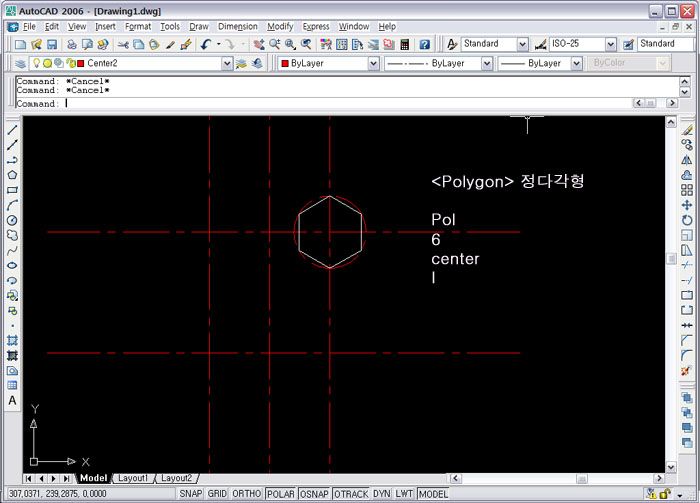
Task: Click the Undo arrow icon
Action: [205, 44]
